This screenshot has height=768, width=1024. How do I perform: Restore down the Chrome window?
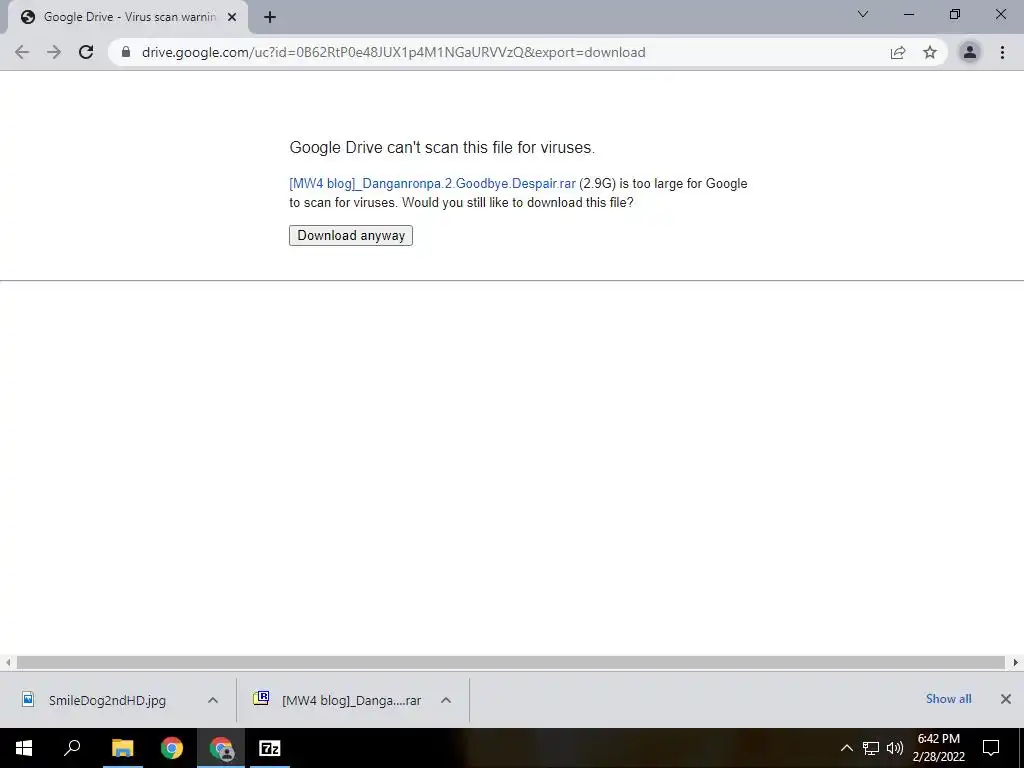(x=955, y=14)
